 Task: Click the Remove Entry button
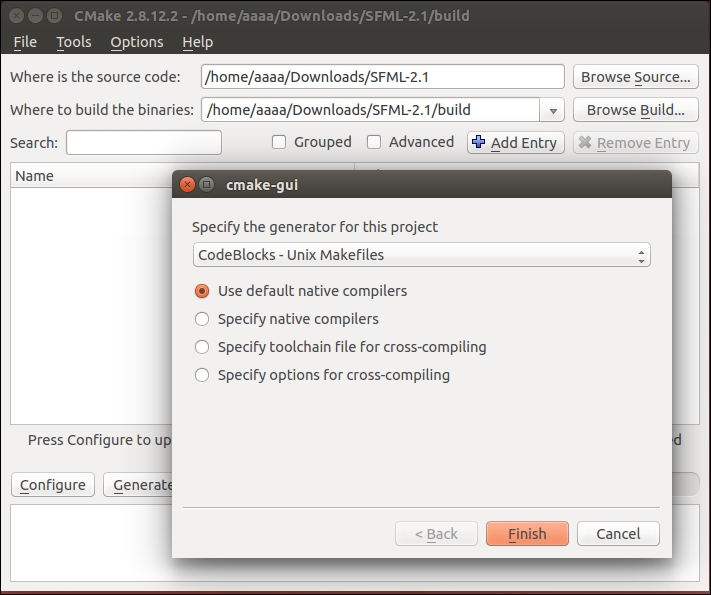click(x=635, y=143)
